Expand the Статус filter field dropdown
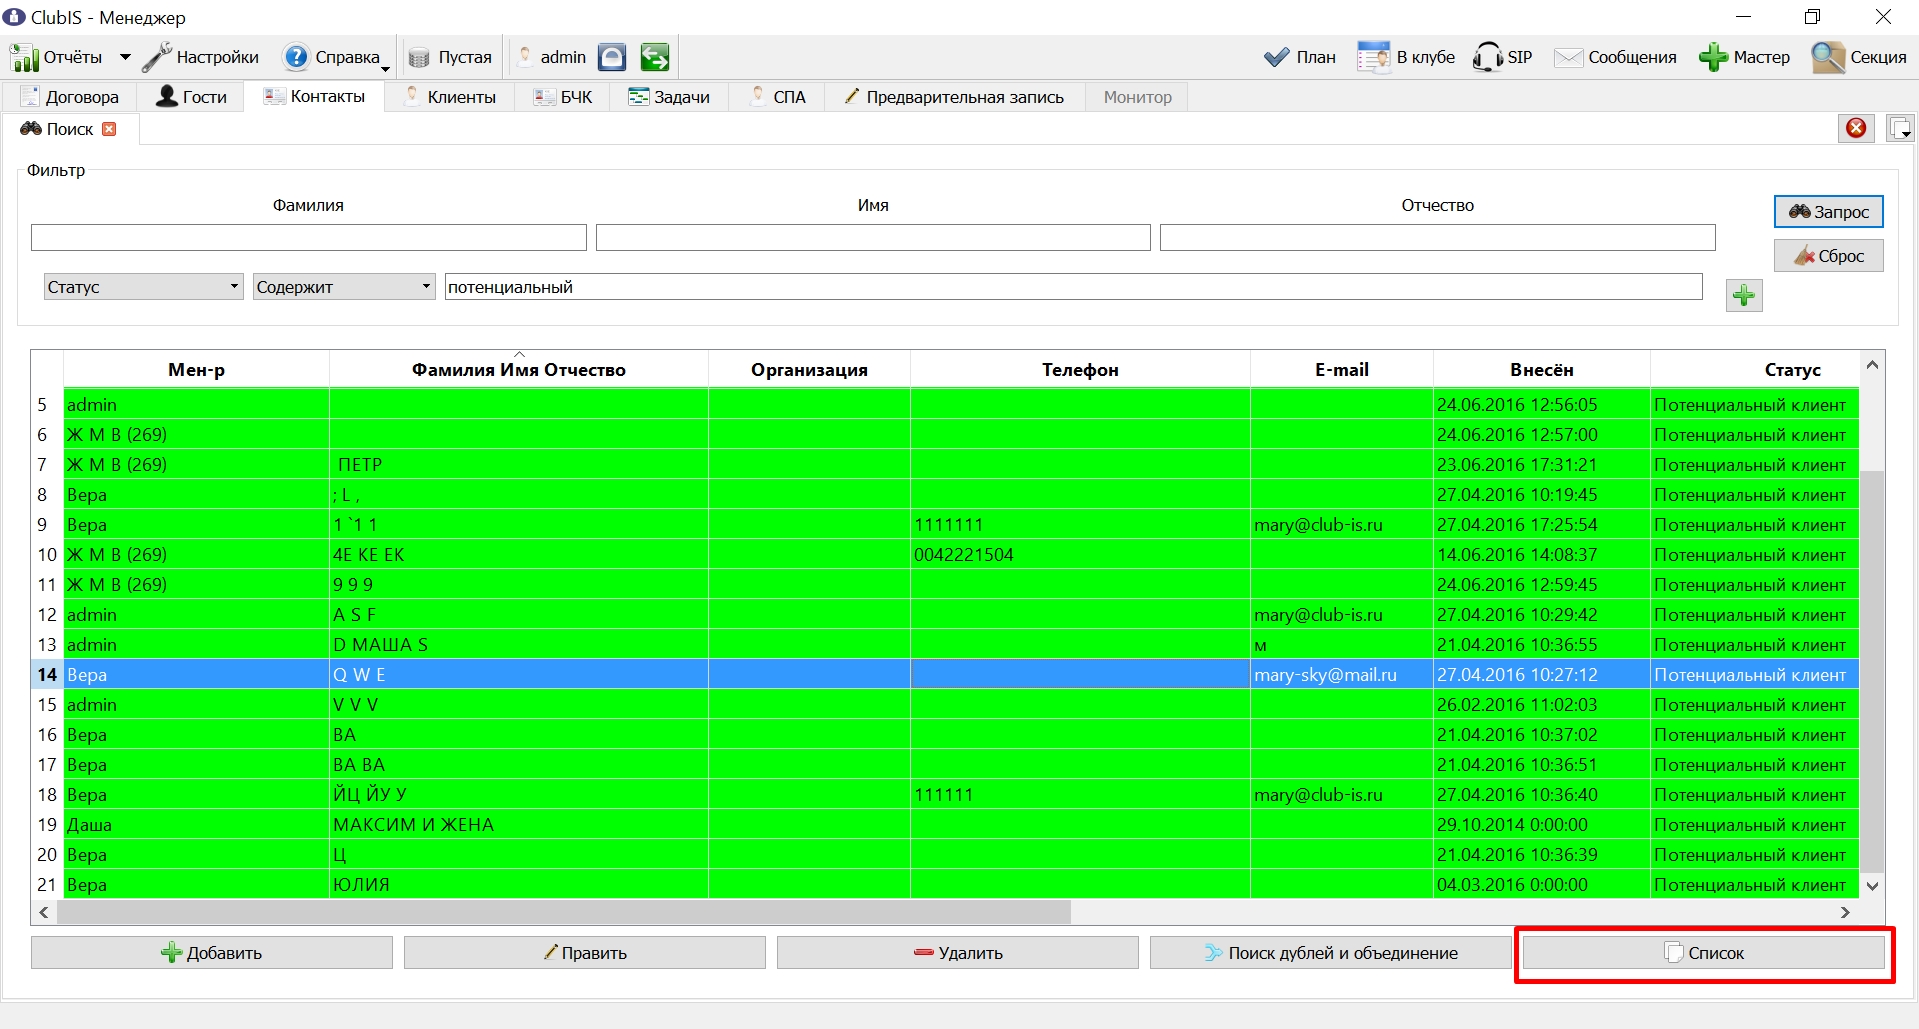 coord(234,286)
